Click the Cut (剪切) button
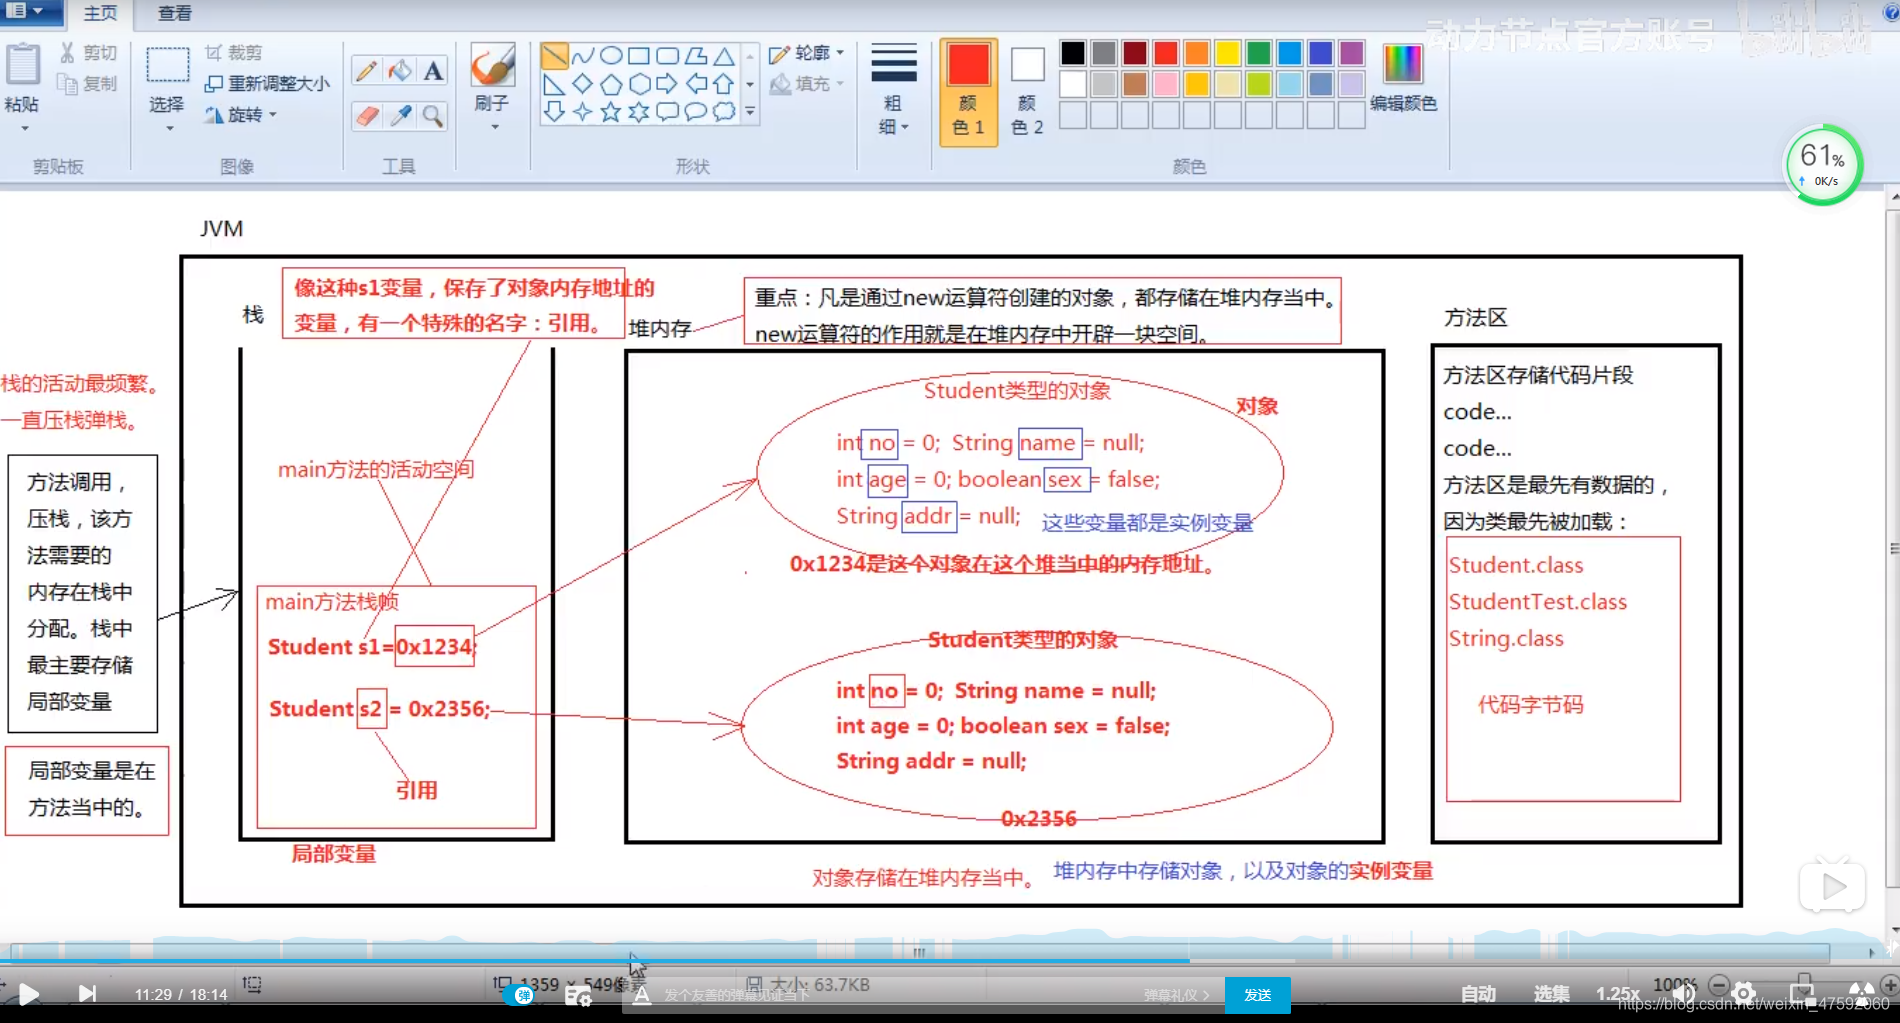The width and height of the screenshot is (1900, 1023). [x=89, y=53]
